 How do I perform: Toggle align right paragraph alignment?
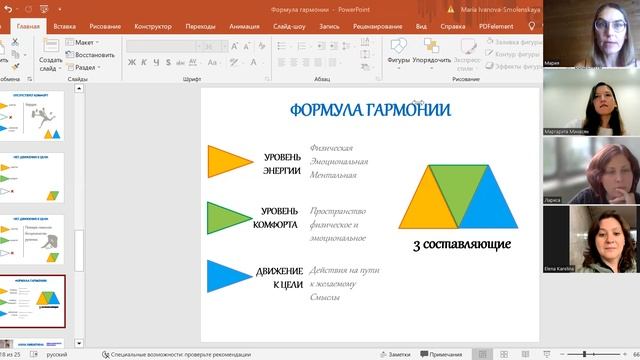tap(306, 62)
